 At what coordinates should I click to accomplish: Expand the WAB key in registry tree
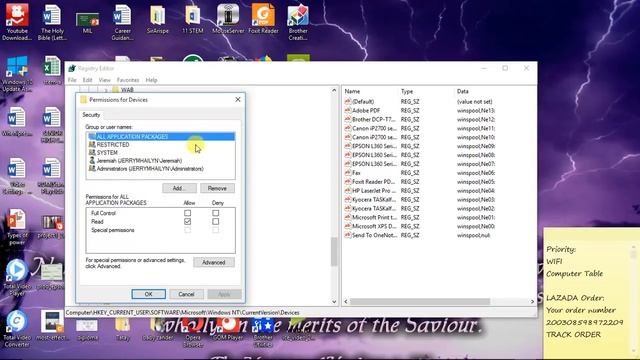106,90
